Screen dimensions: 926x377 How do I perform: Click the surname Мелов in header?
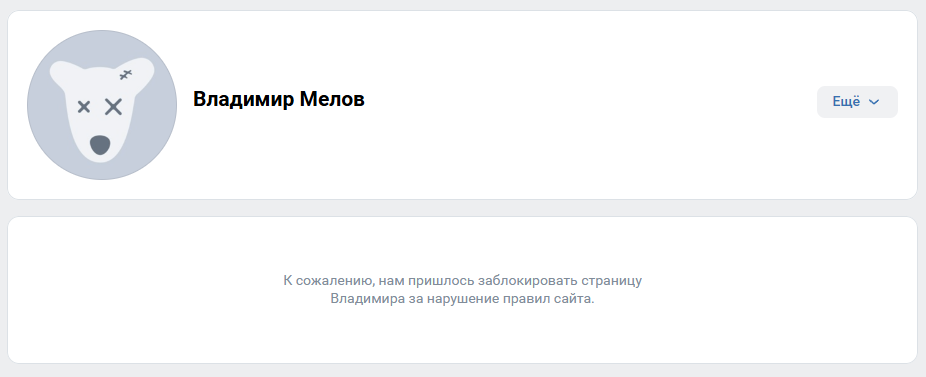click(x=332, y=99)
